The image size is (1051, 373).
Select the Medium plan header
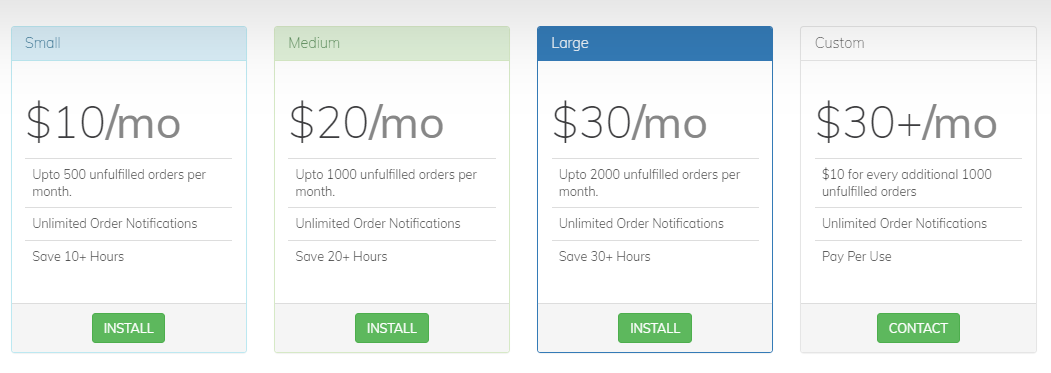point(392,44)
